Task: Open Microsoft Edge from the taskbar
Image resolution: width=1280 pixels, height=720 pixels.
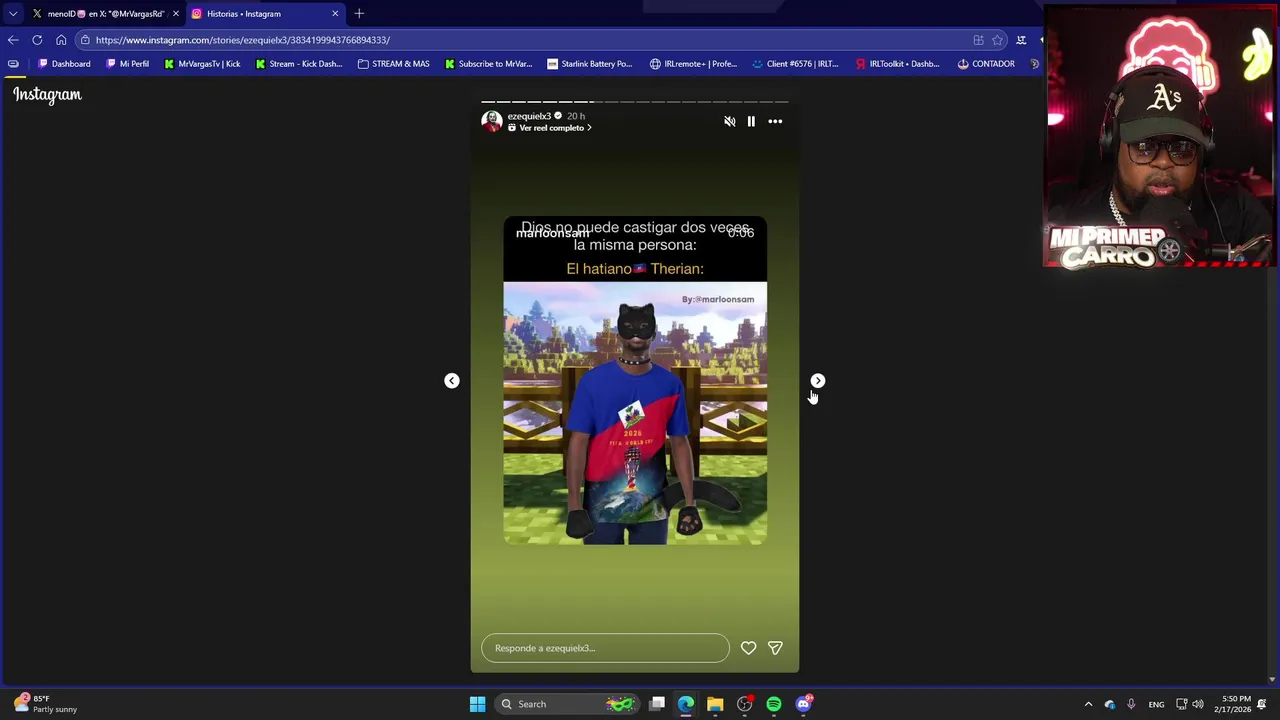Action: 686,704
